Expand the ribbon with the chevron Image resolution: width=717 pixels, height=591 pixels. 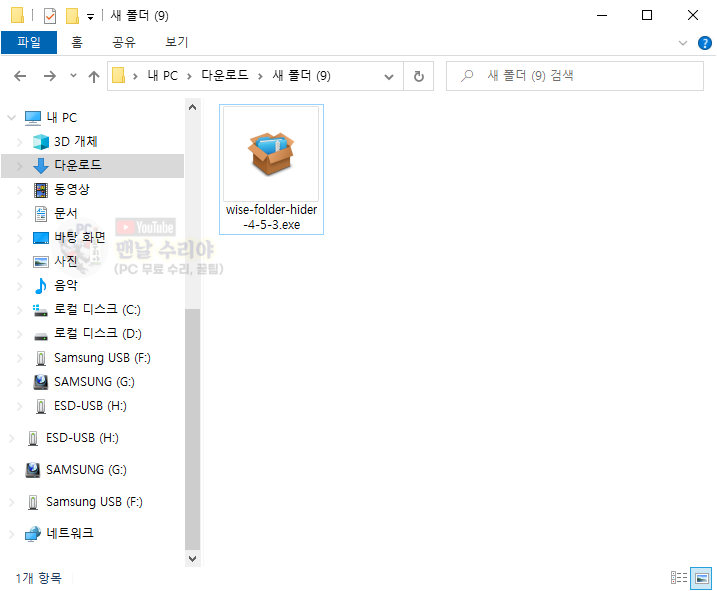tap(683, 43)
